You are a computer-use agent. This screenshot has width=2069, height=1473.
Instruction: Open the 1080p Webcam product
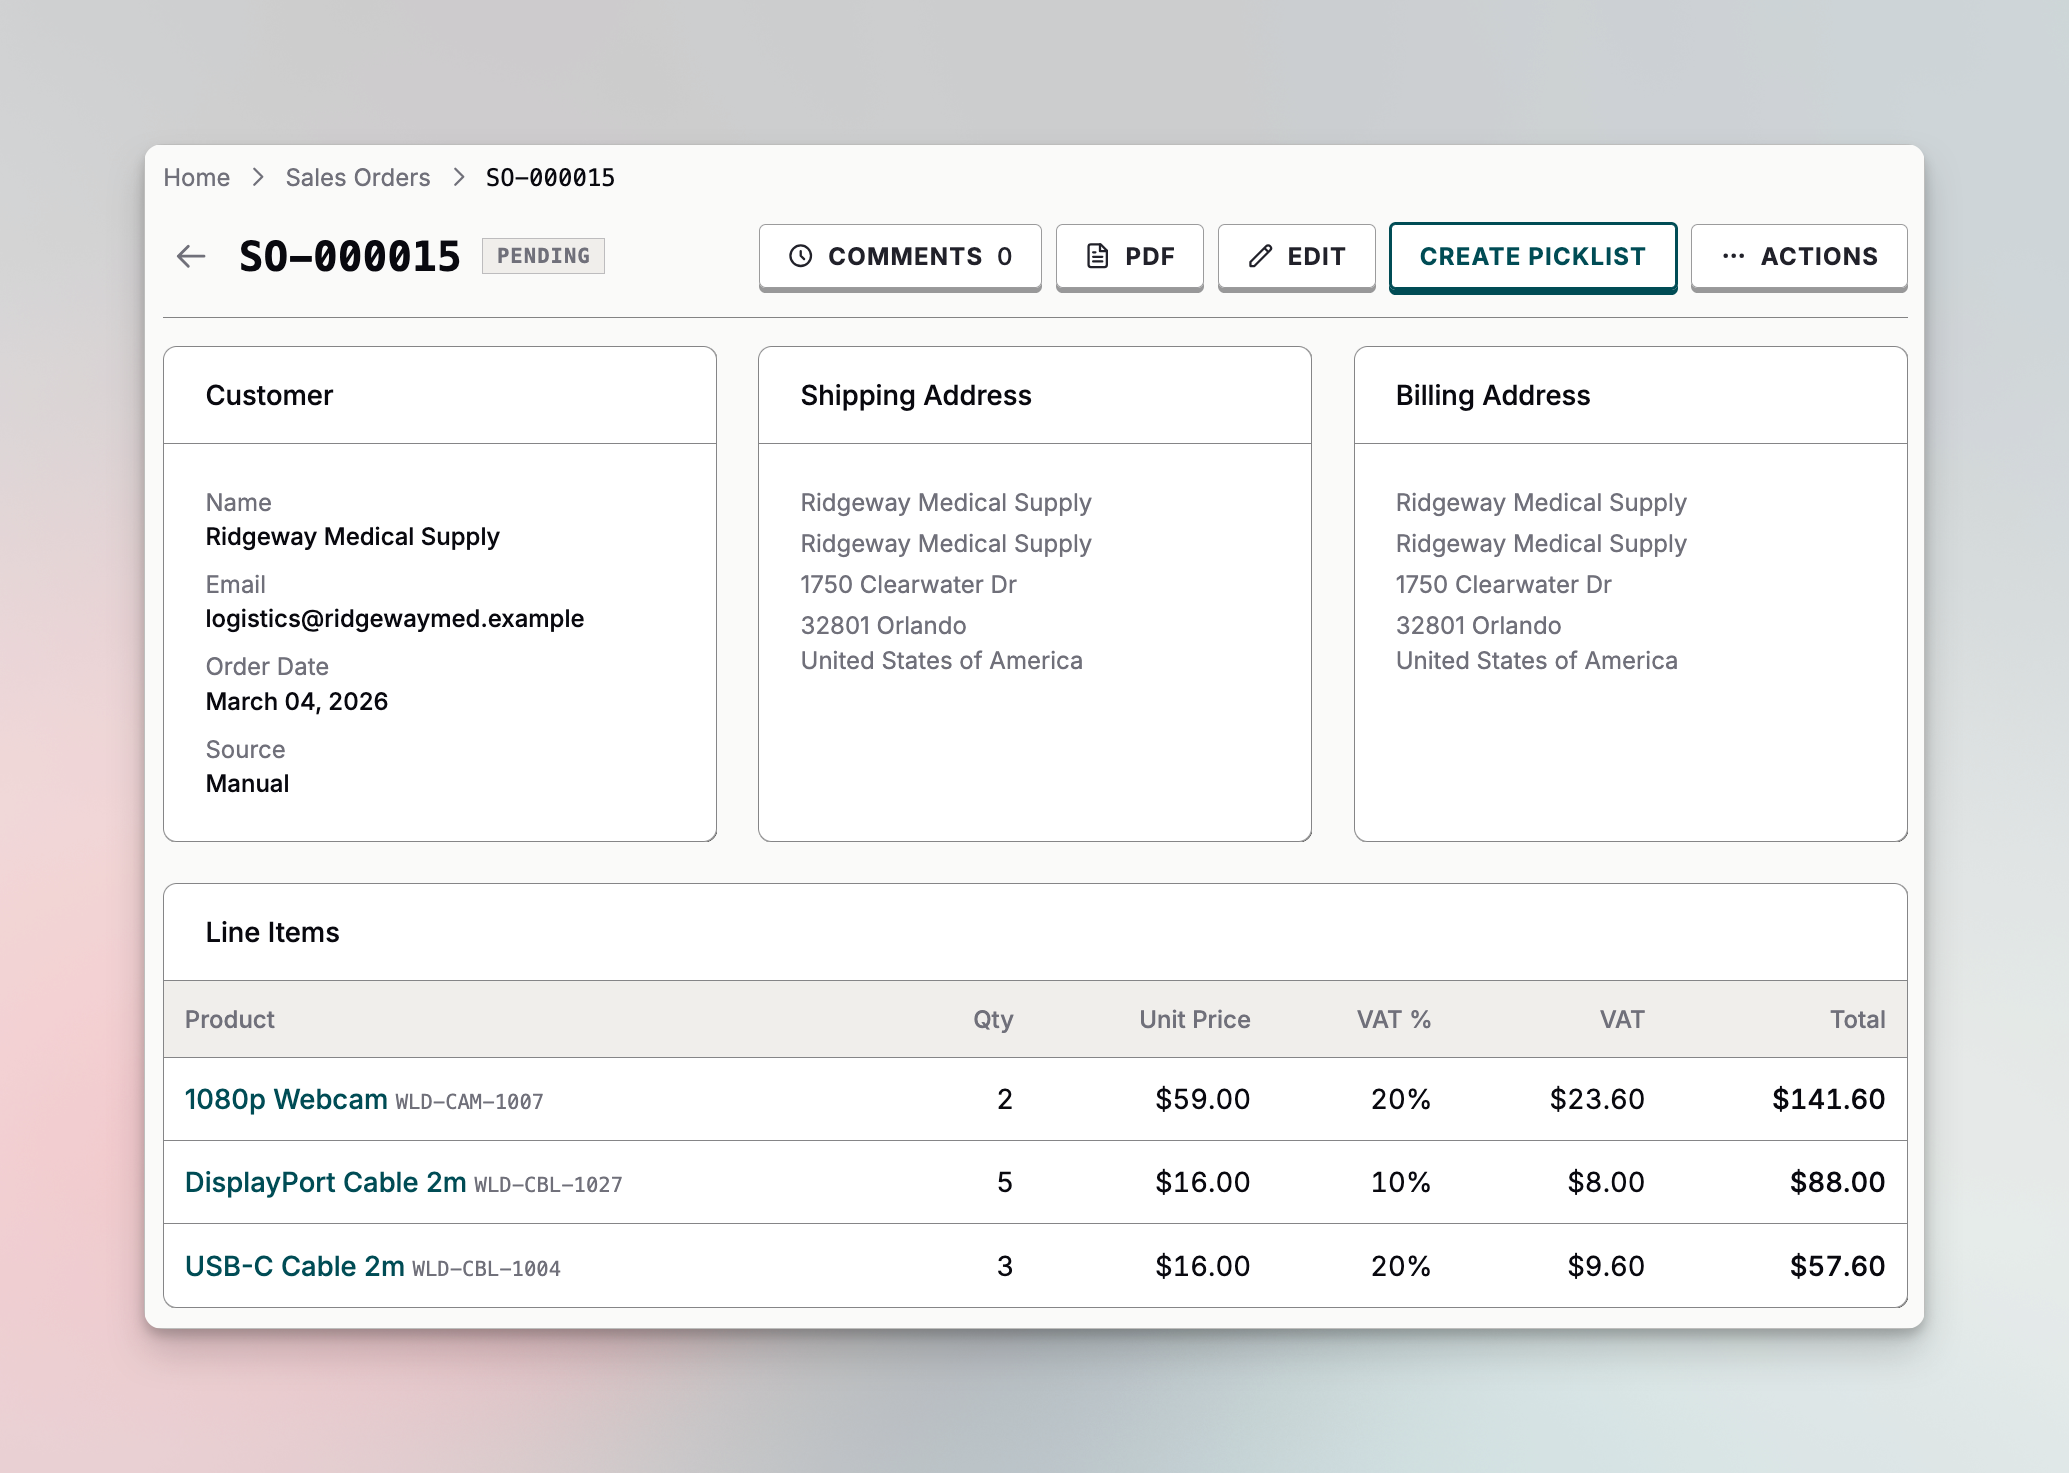click(285, 1098)
